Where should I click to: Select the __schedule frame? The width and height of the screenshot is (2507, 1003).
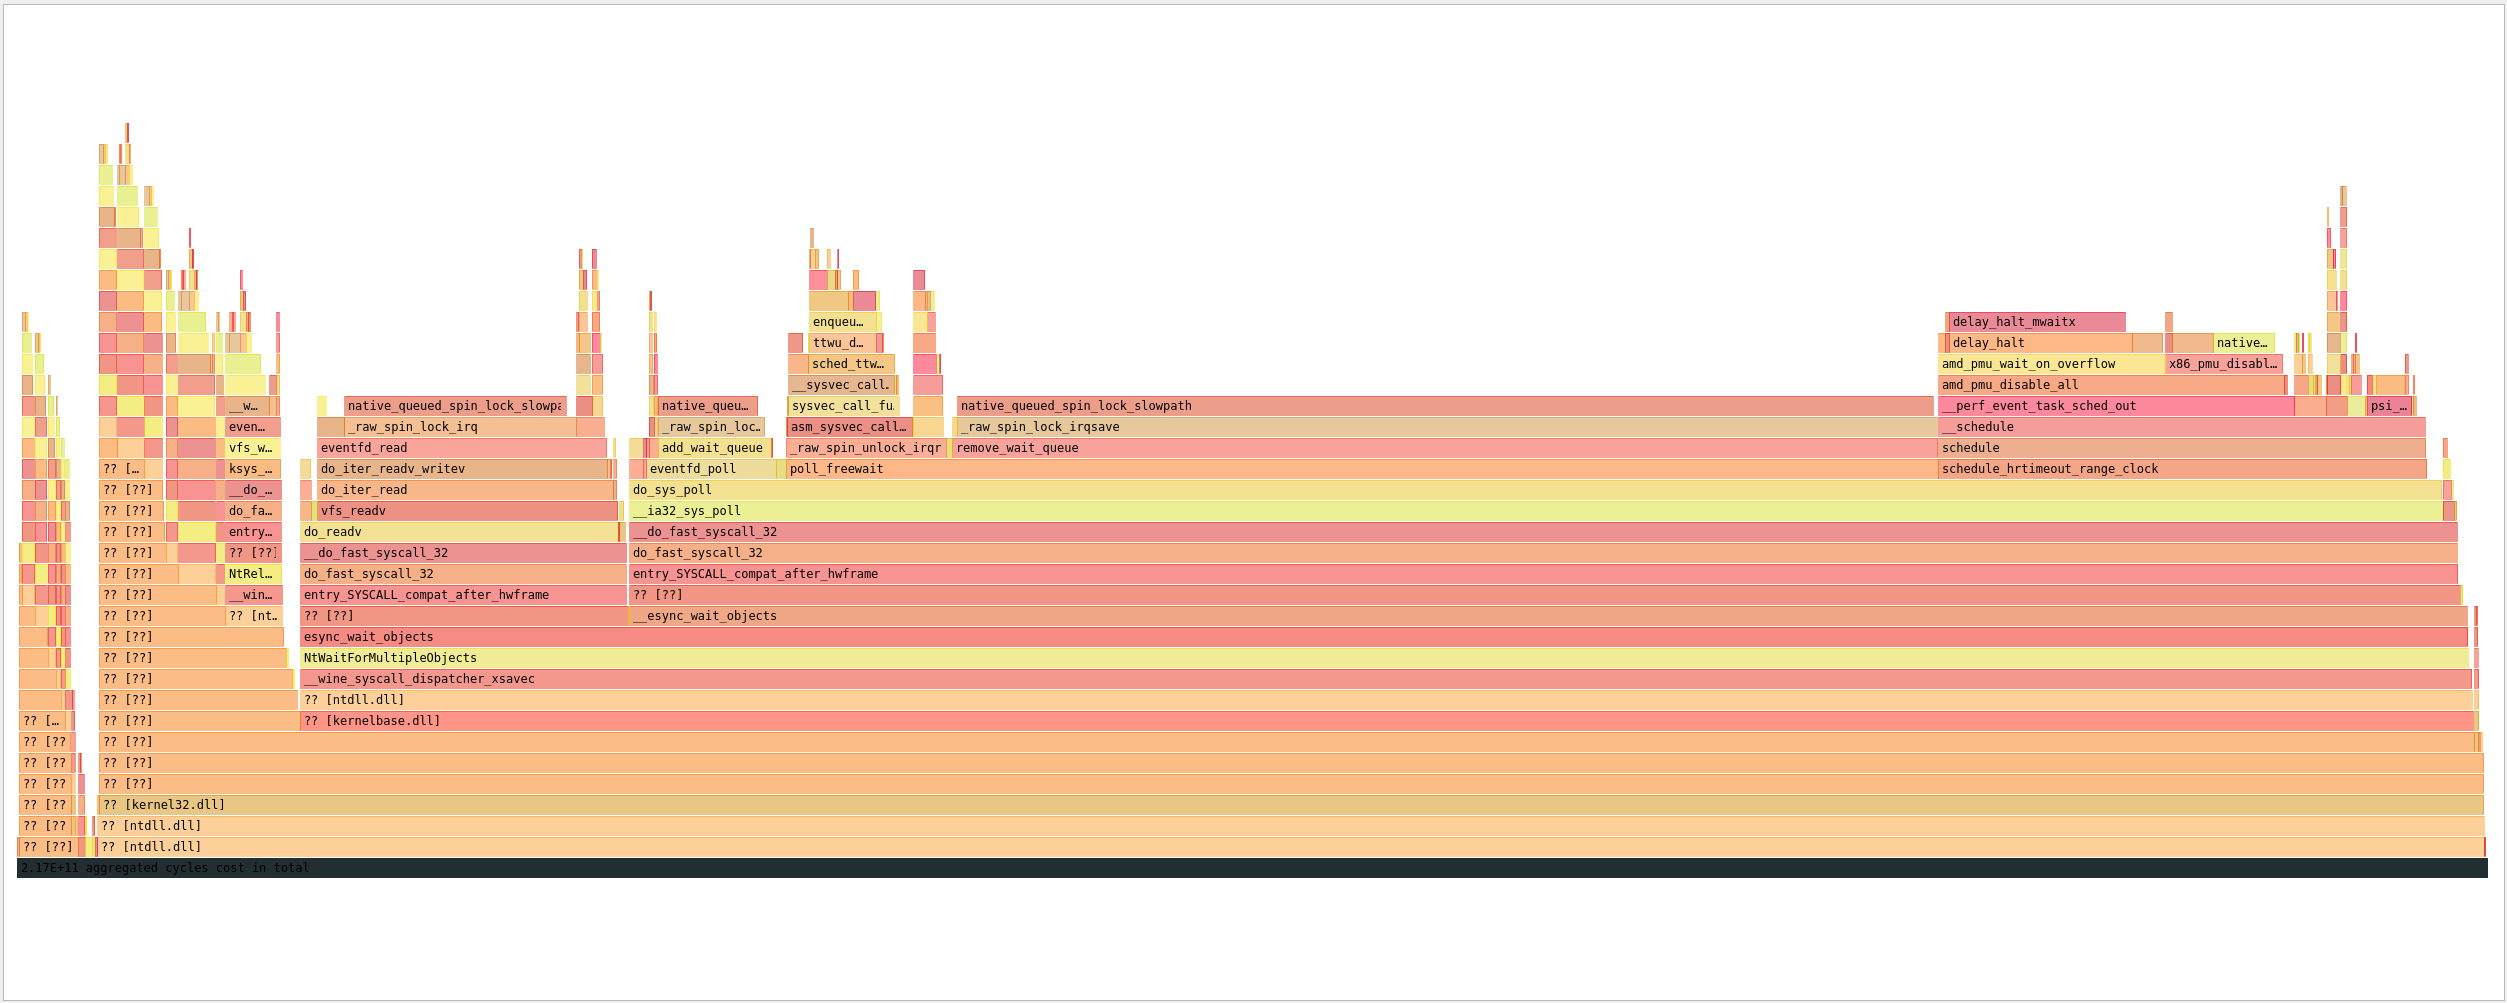click(2182, 427)
